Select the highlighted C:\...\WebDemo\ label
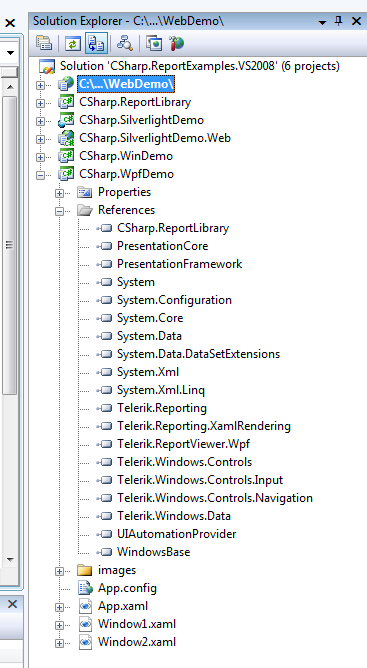Viewport: 367px width, 668px height. pyautogui.click(x=126, y=84)
